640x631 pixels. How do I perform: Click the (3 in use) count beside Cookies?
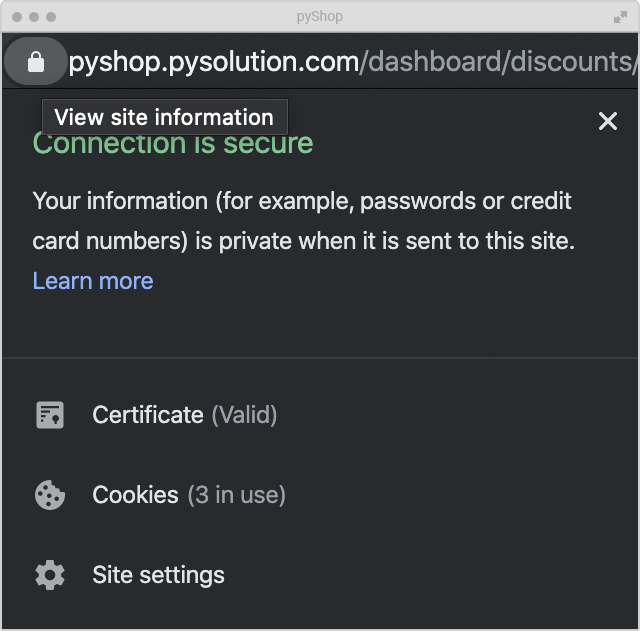pos(236,495)
